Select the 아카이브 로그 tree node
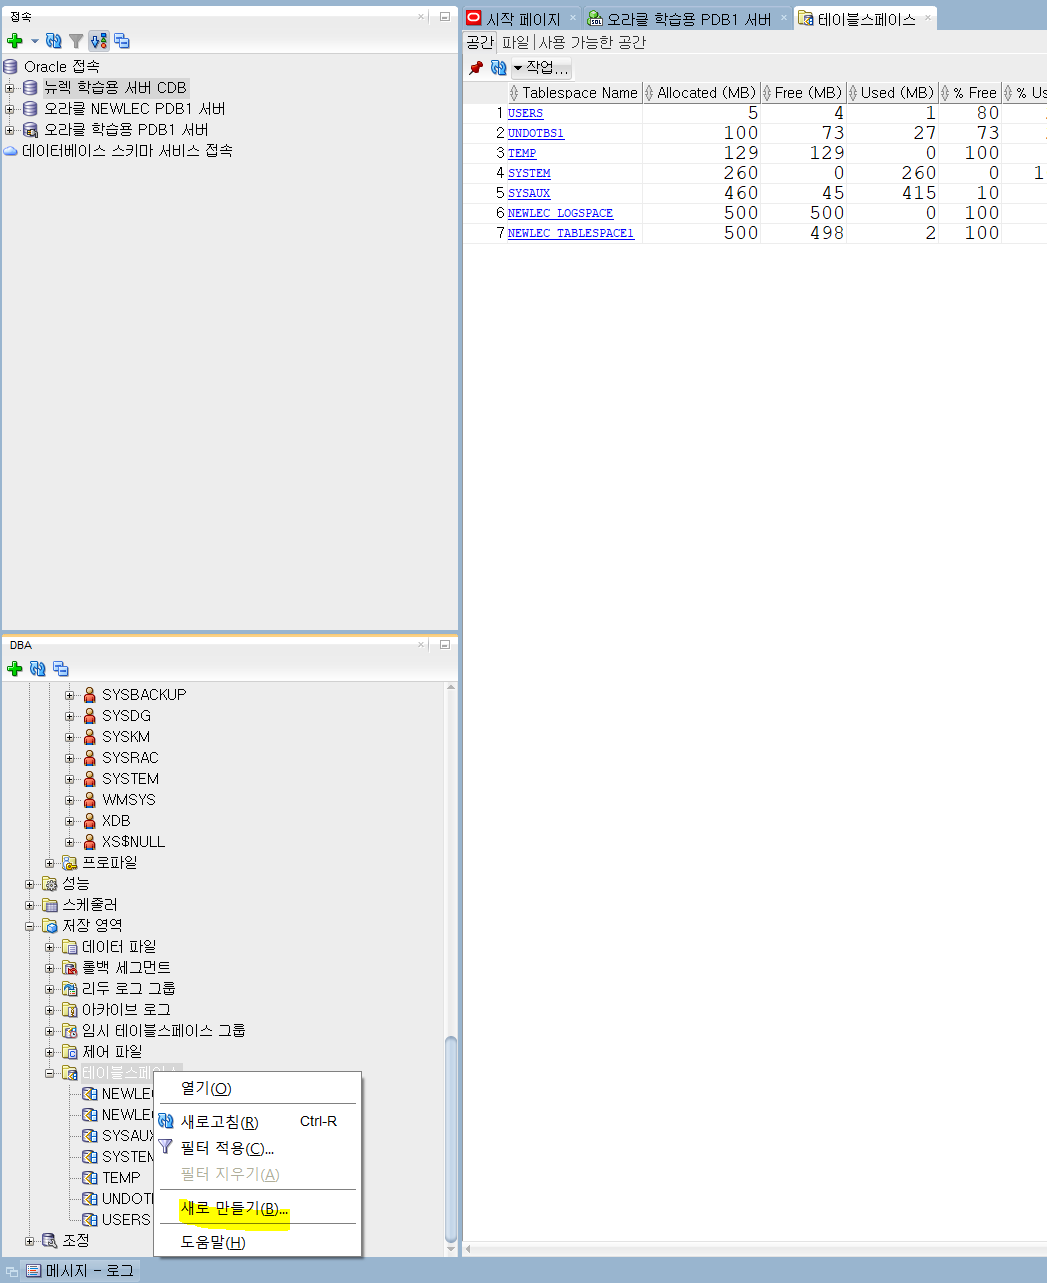The width and height of the screenshot is (1047, 1283). 126,1010
